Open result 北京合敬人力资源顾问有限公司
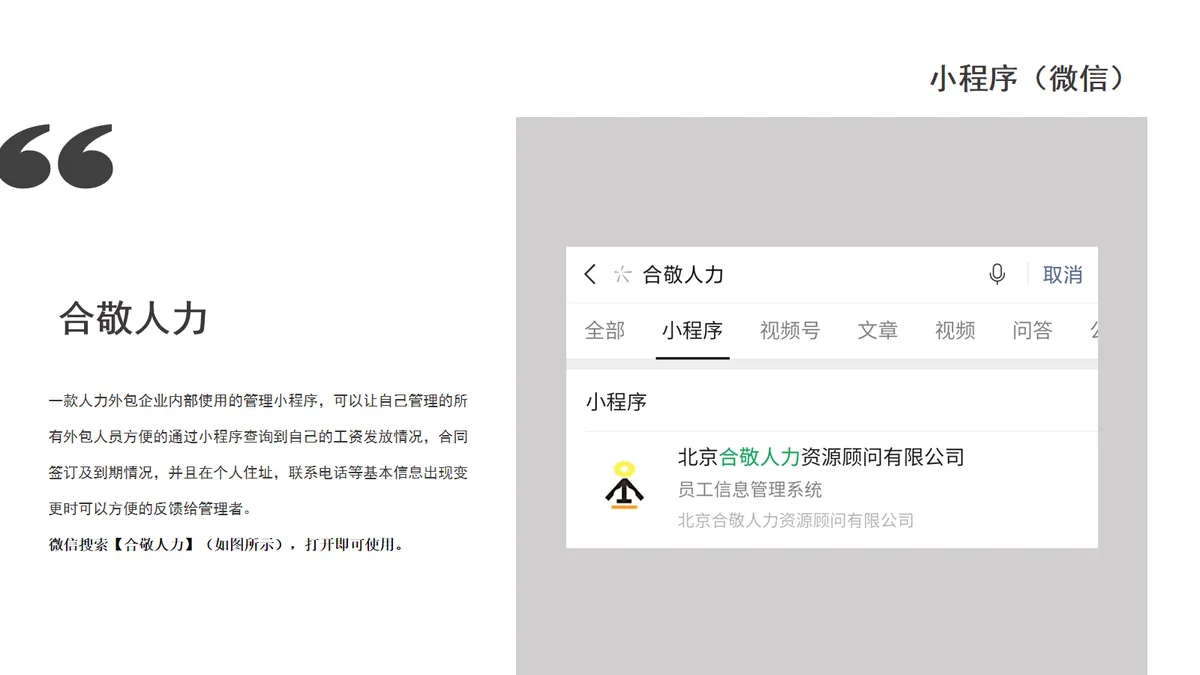1200x675 pixels. click(821, 457)
